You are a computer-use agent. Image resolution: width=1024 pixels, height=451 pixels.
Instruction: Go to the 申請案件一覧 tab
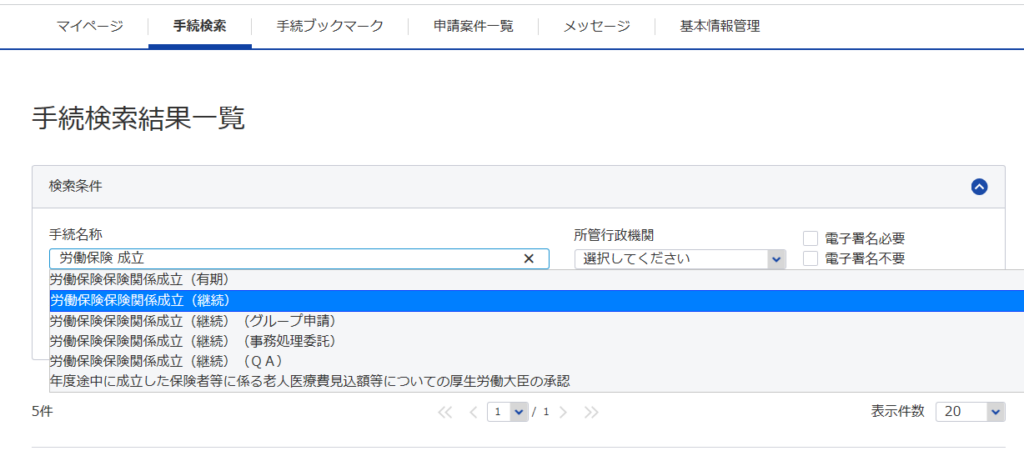click(x=473, y=26)
